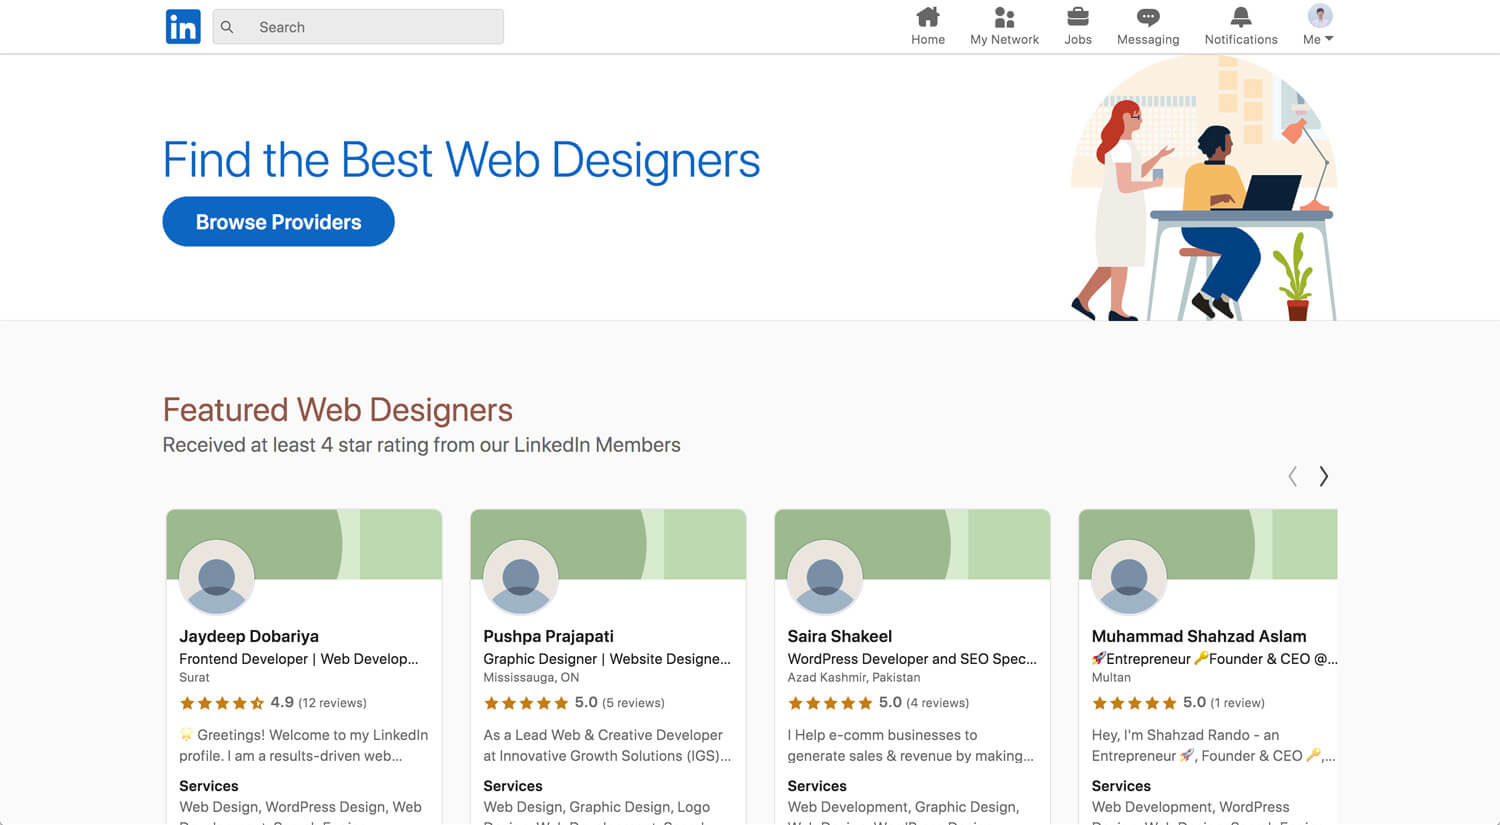Click the Me profile photo

(1320, 16)
